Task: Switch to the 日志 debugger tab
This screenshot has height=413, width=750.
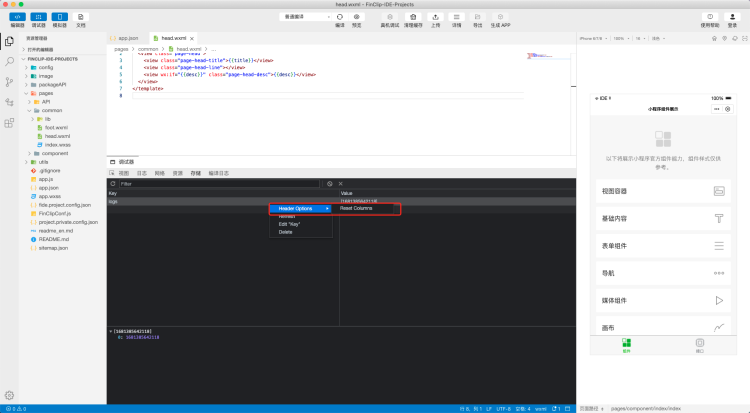Action: [x=142, y=173]
